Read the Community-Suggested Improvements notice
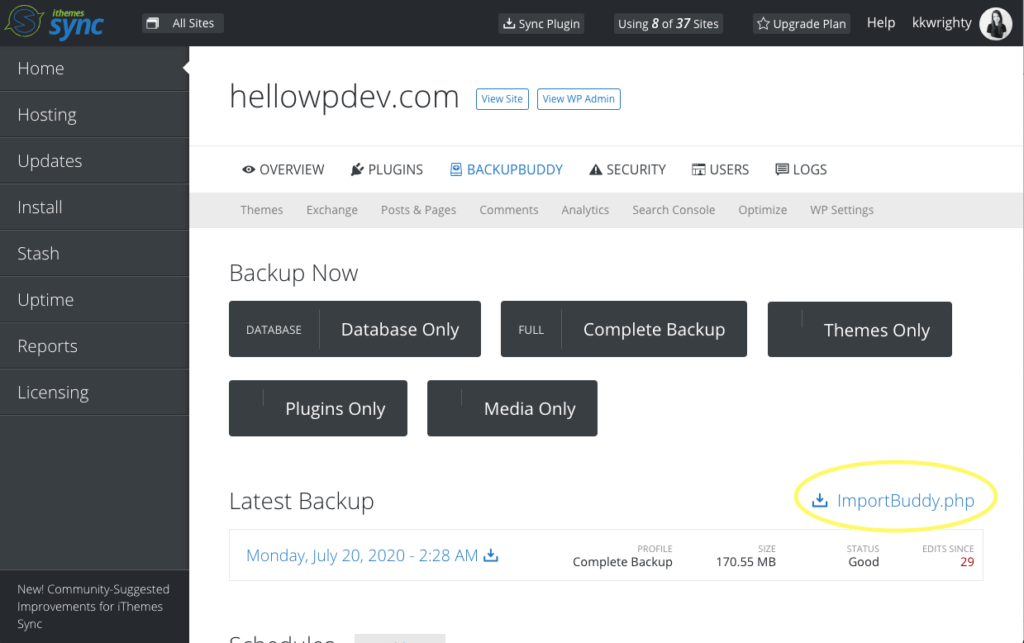 coord(93,606)
